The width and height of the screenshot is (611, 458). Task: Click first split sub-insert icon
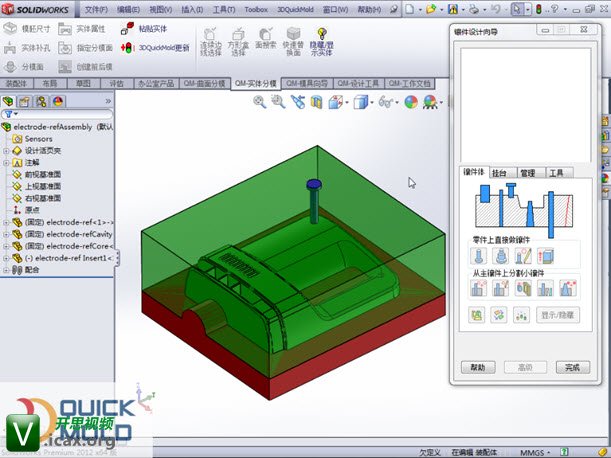(x=478, y=288)
